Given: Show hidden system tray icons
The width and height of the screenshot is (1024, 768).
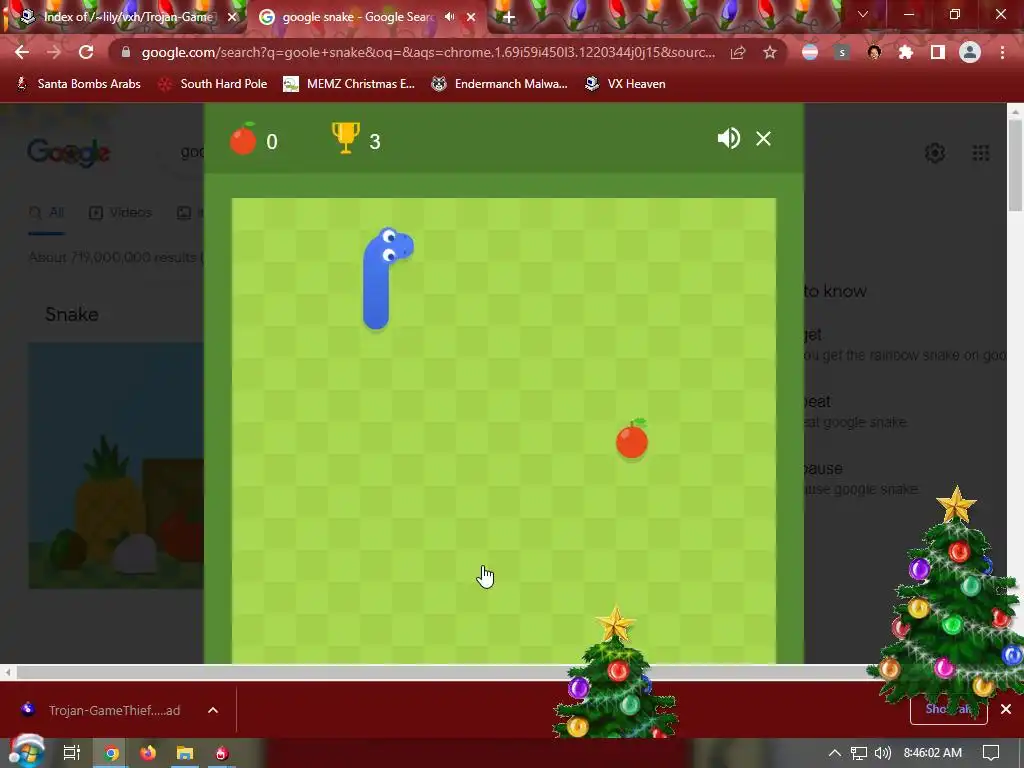Looking at the screenshot, I should (x=835, y=753).
